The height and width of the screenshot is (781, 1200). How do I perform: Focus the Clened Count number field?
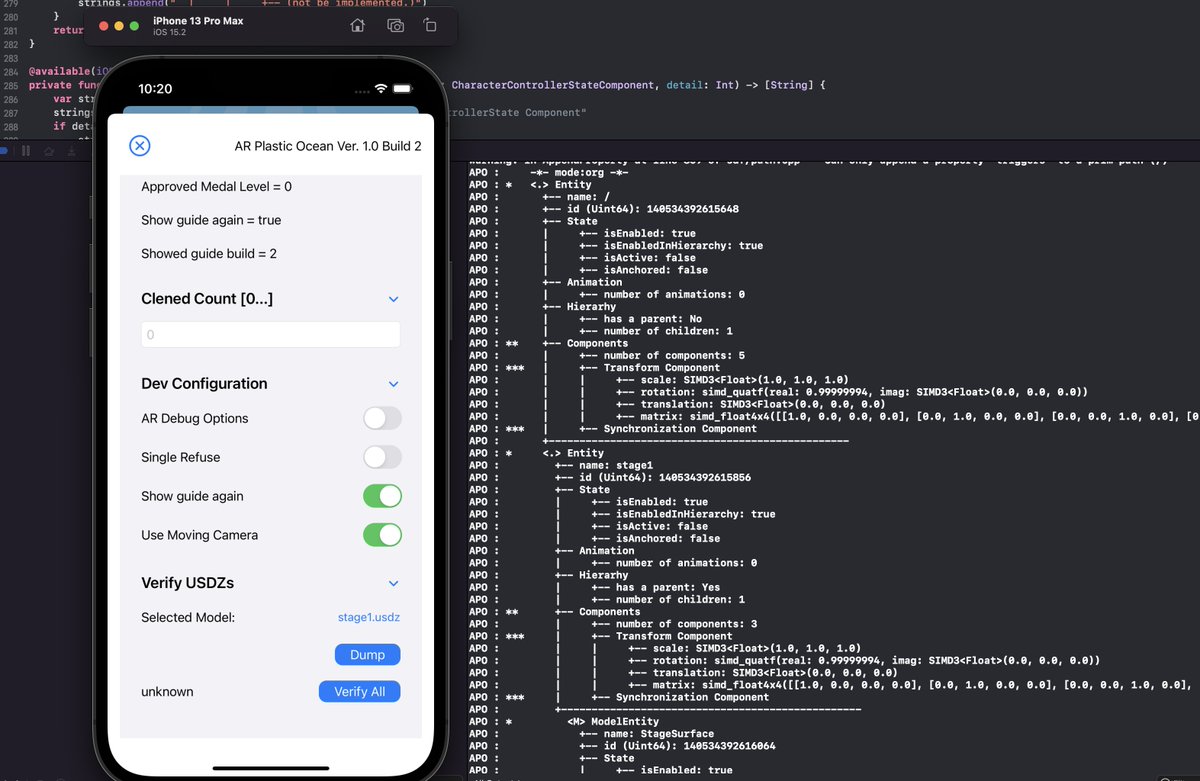coord(271,335)
